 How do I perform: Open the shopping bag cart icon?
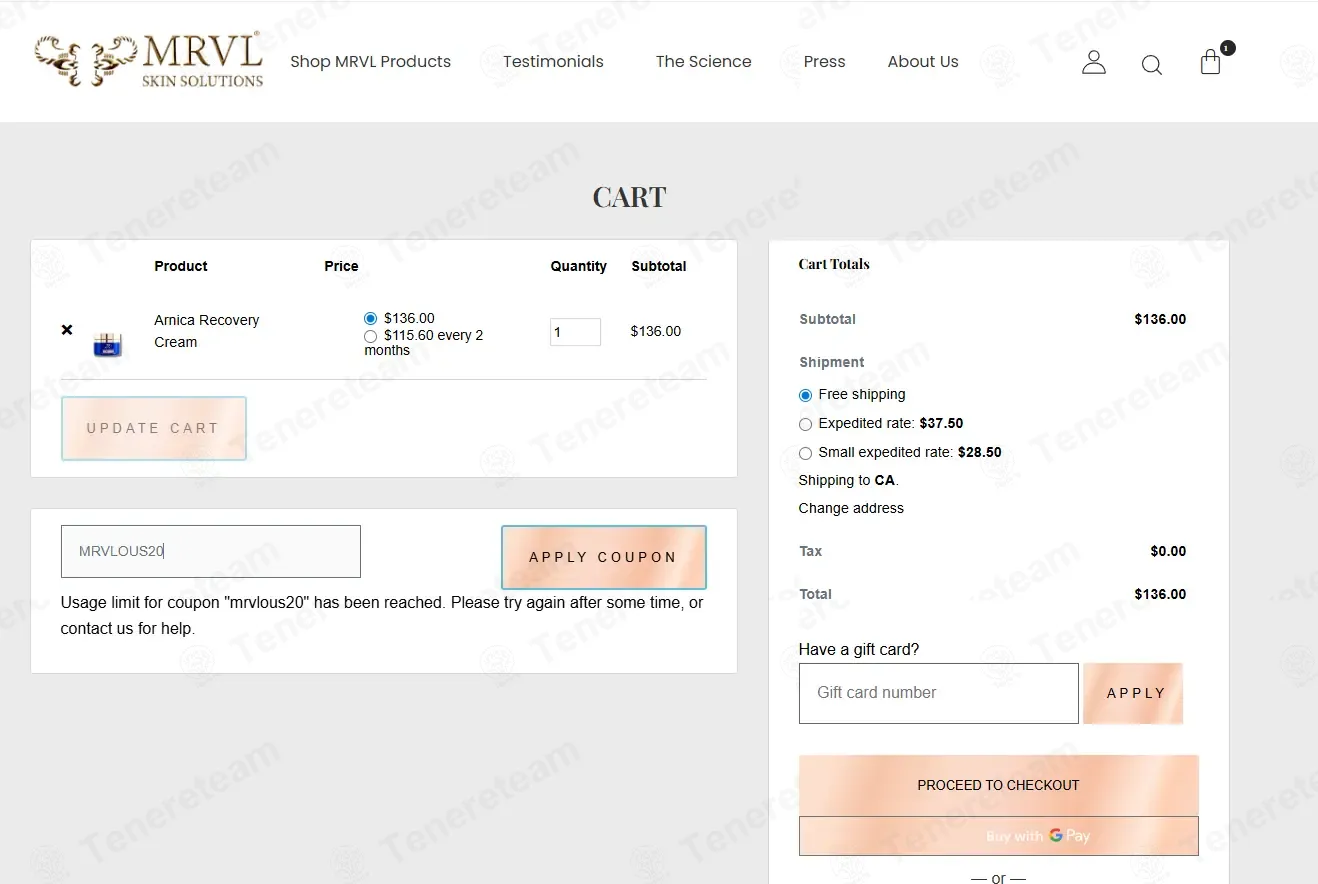[1211, 62]
